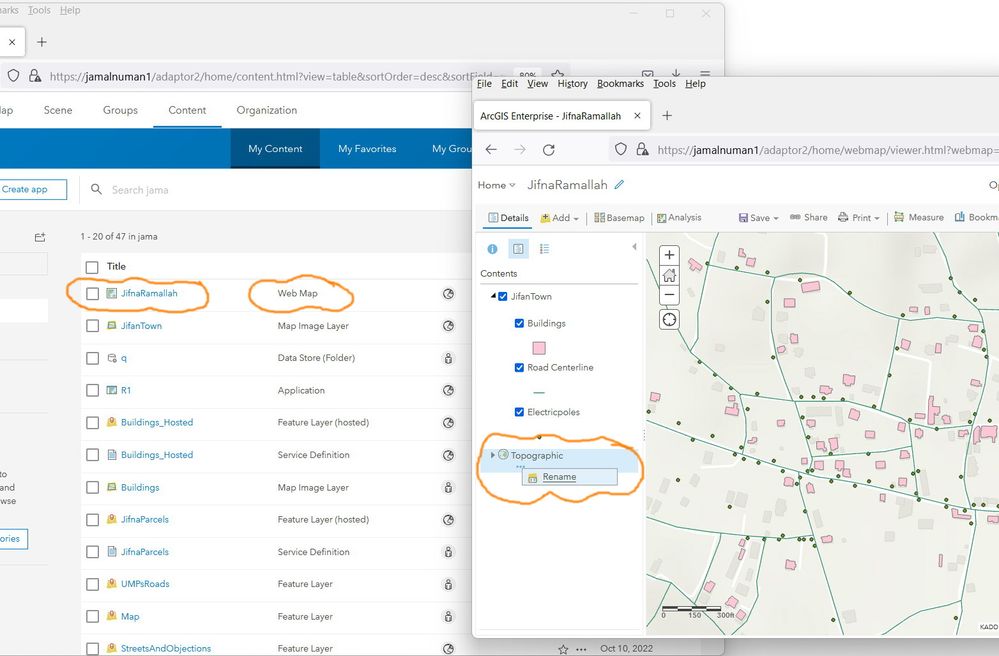Open the Add dropdown menu
This screenshot has width=999, height=656.
point(560,217)
